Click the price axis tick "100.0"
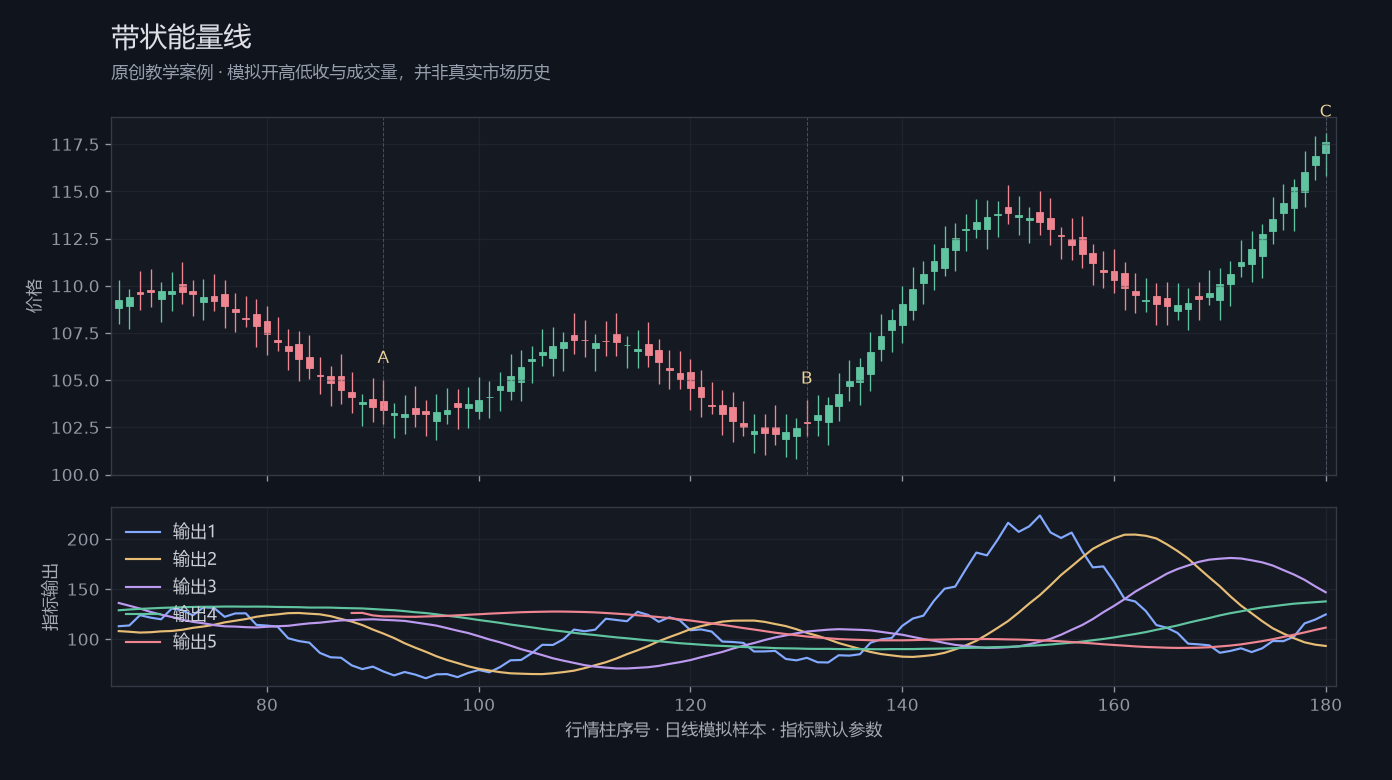This screenshot has height=780, width=1392. click(75, 475)
